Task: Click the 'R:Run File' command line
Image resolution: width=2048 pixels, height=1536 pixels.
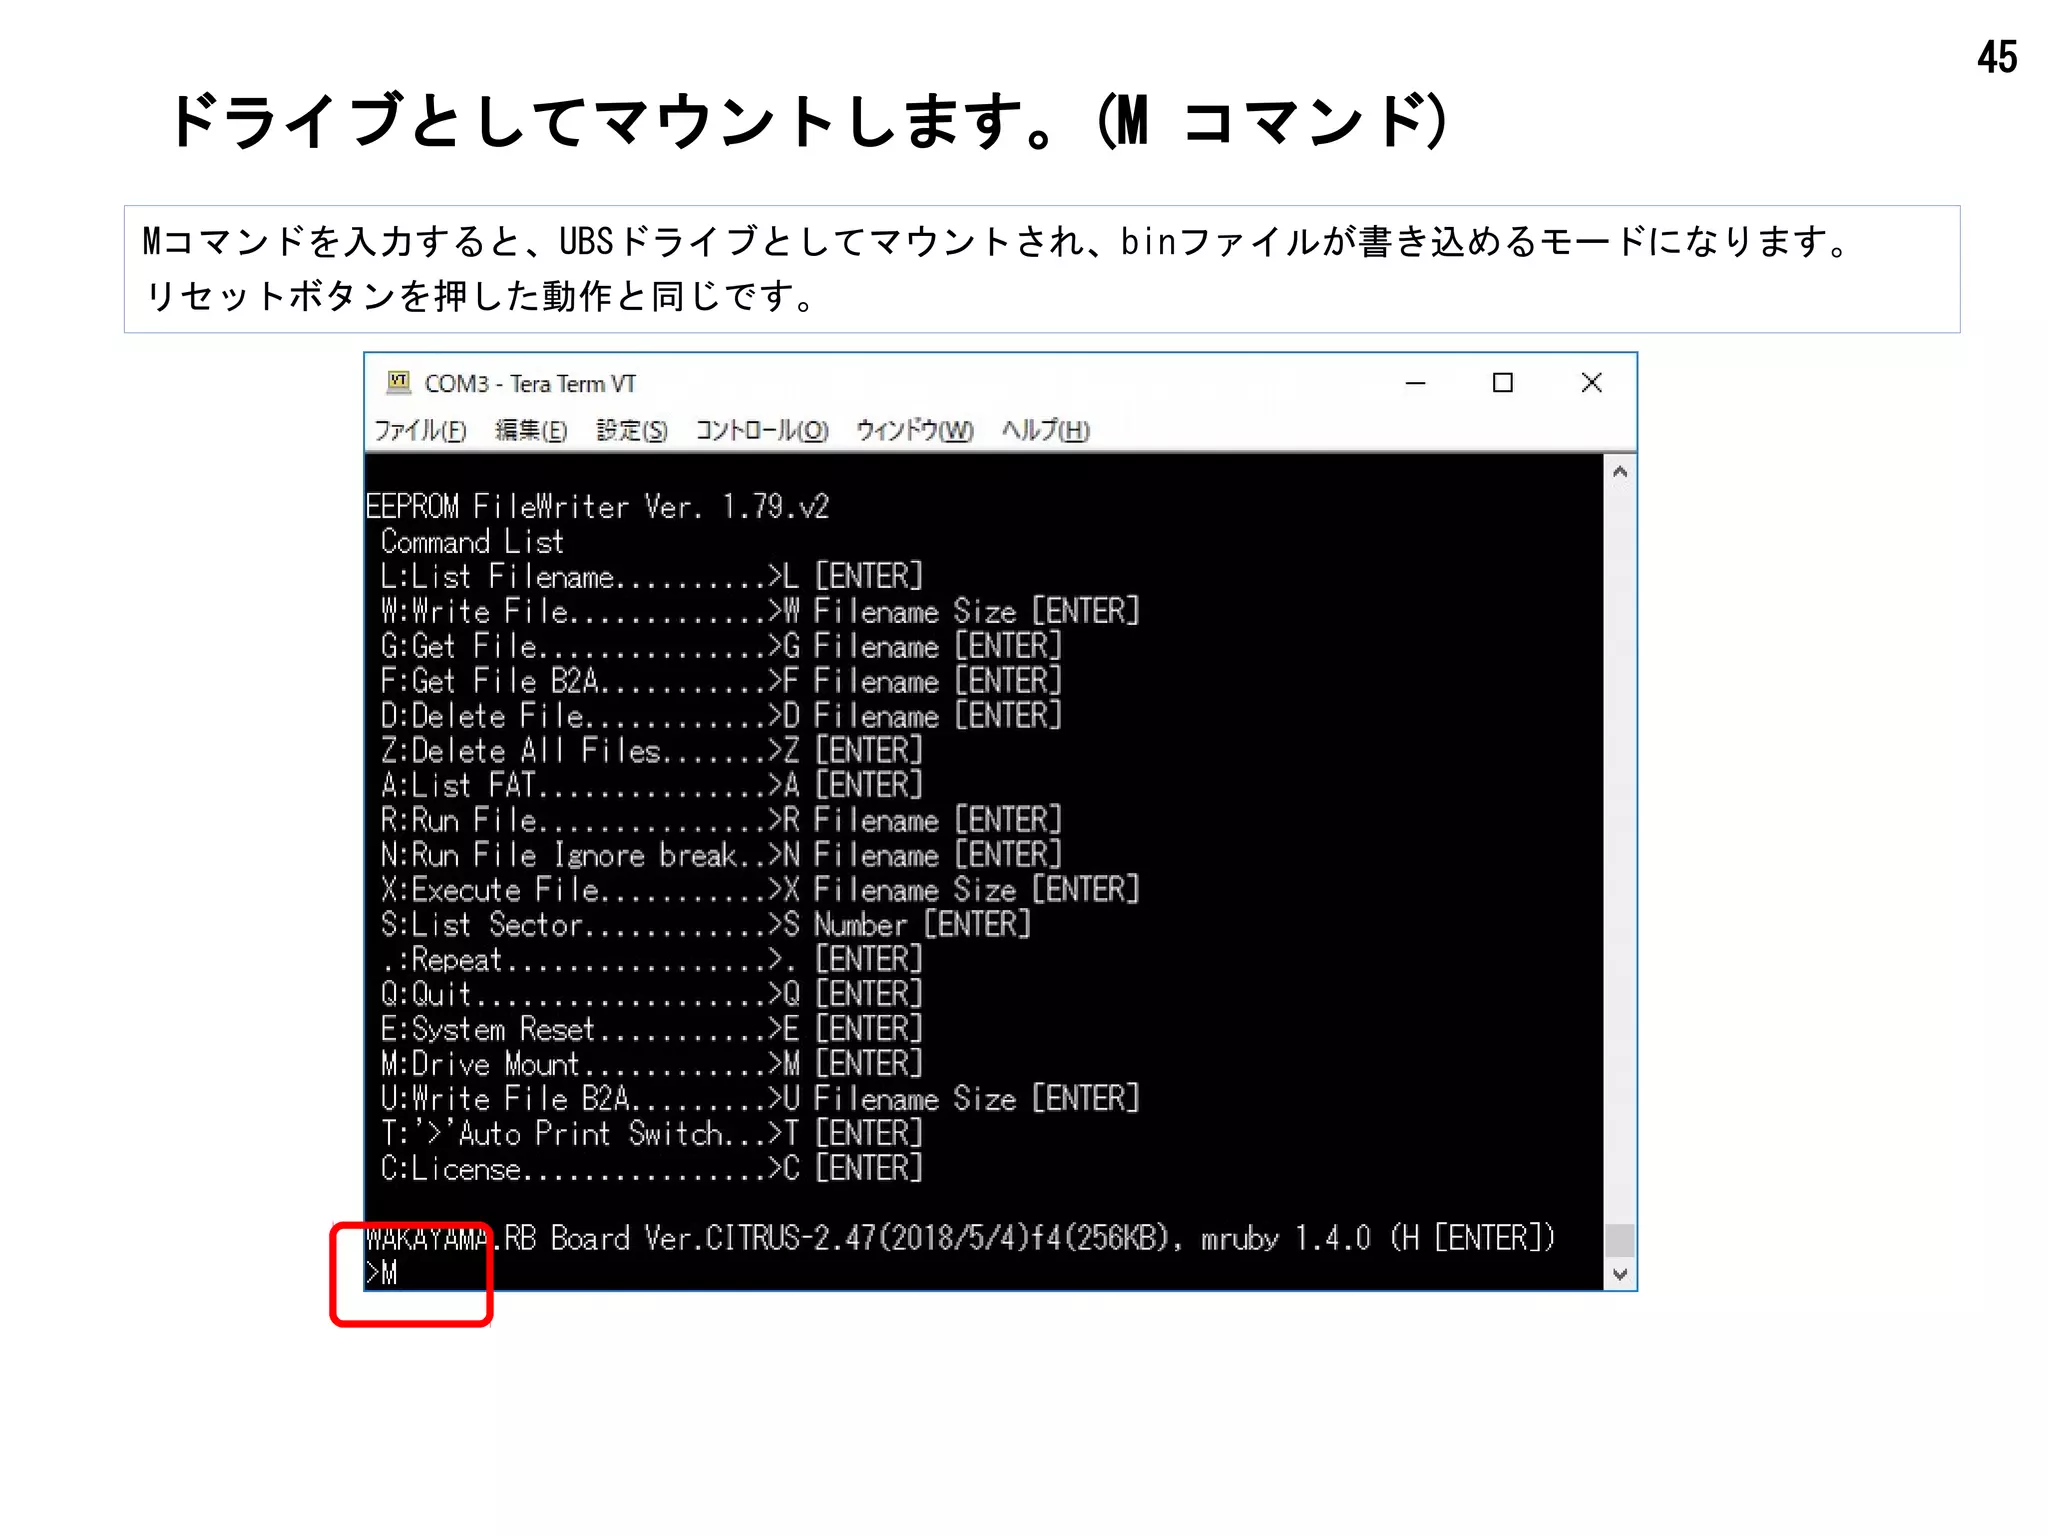Action: (x=721, y=821)
